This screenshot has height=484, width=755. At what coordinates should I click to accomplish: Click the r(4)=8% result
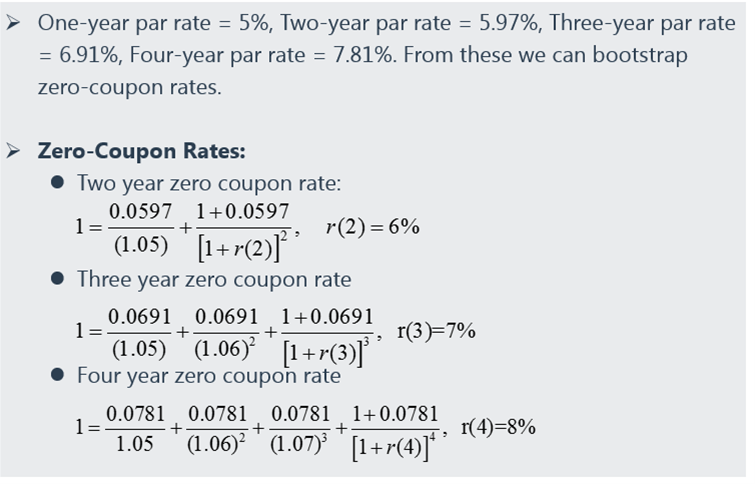(498, 427)
